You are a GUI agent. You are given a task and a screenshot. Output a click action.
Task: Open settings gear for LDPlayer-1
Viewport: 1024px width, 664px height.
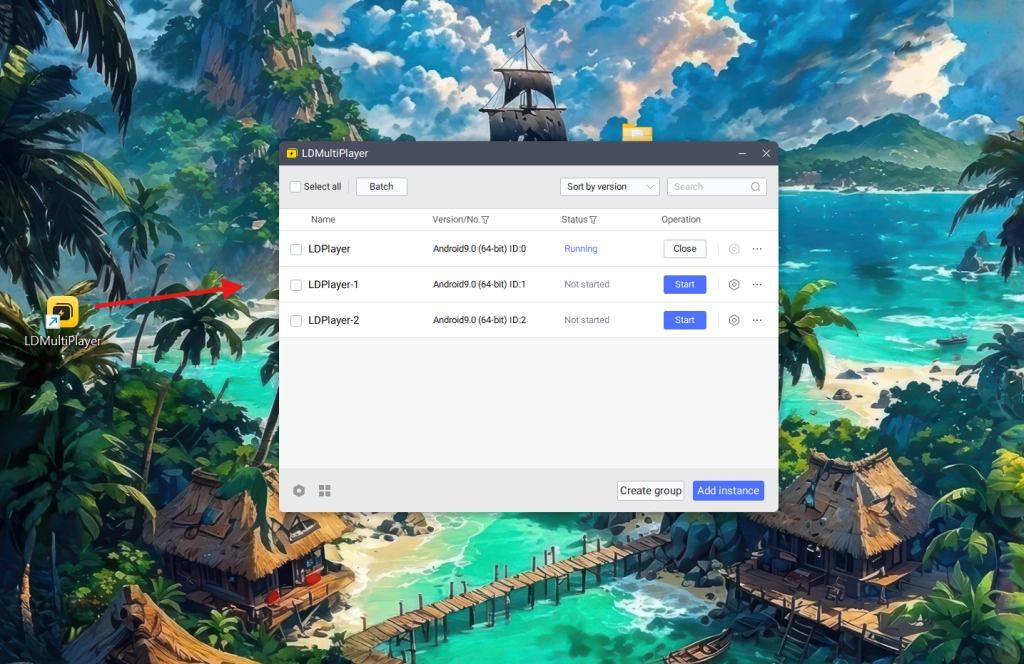click(x=734, y=285)
